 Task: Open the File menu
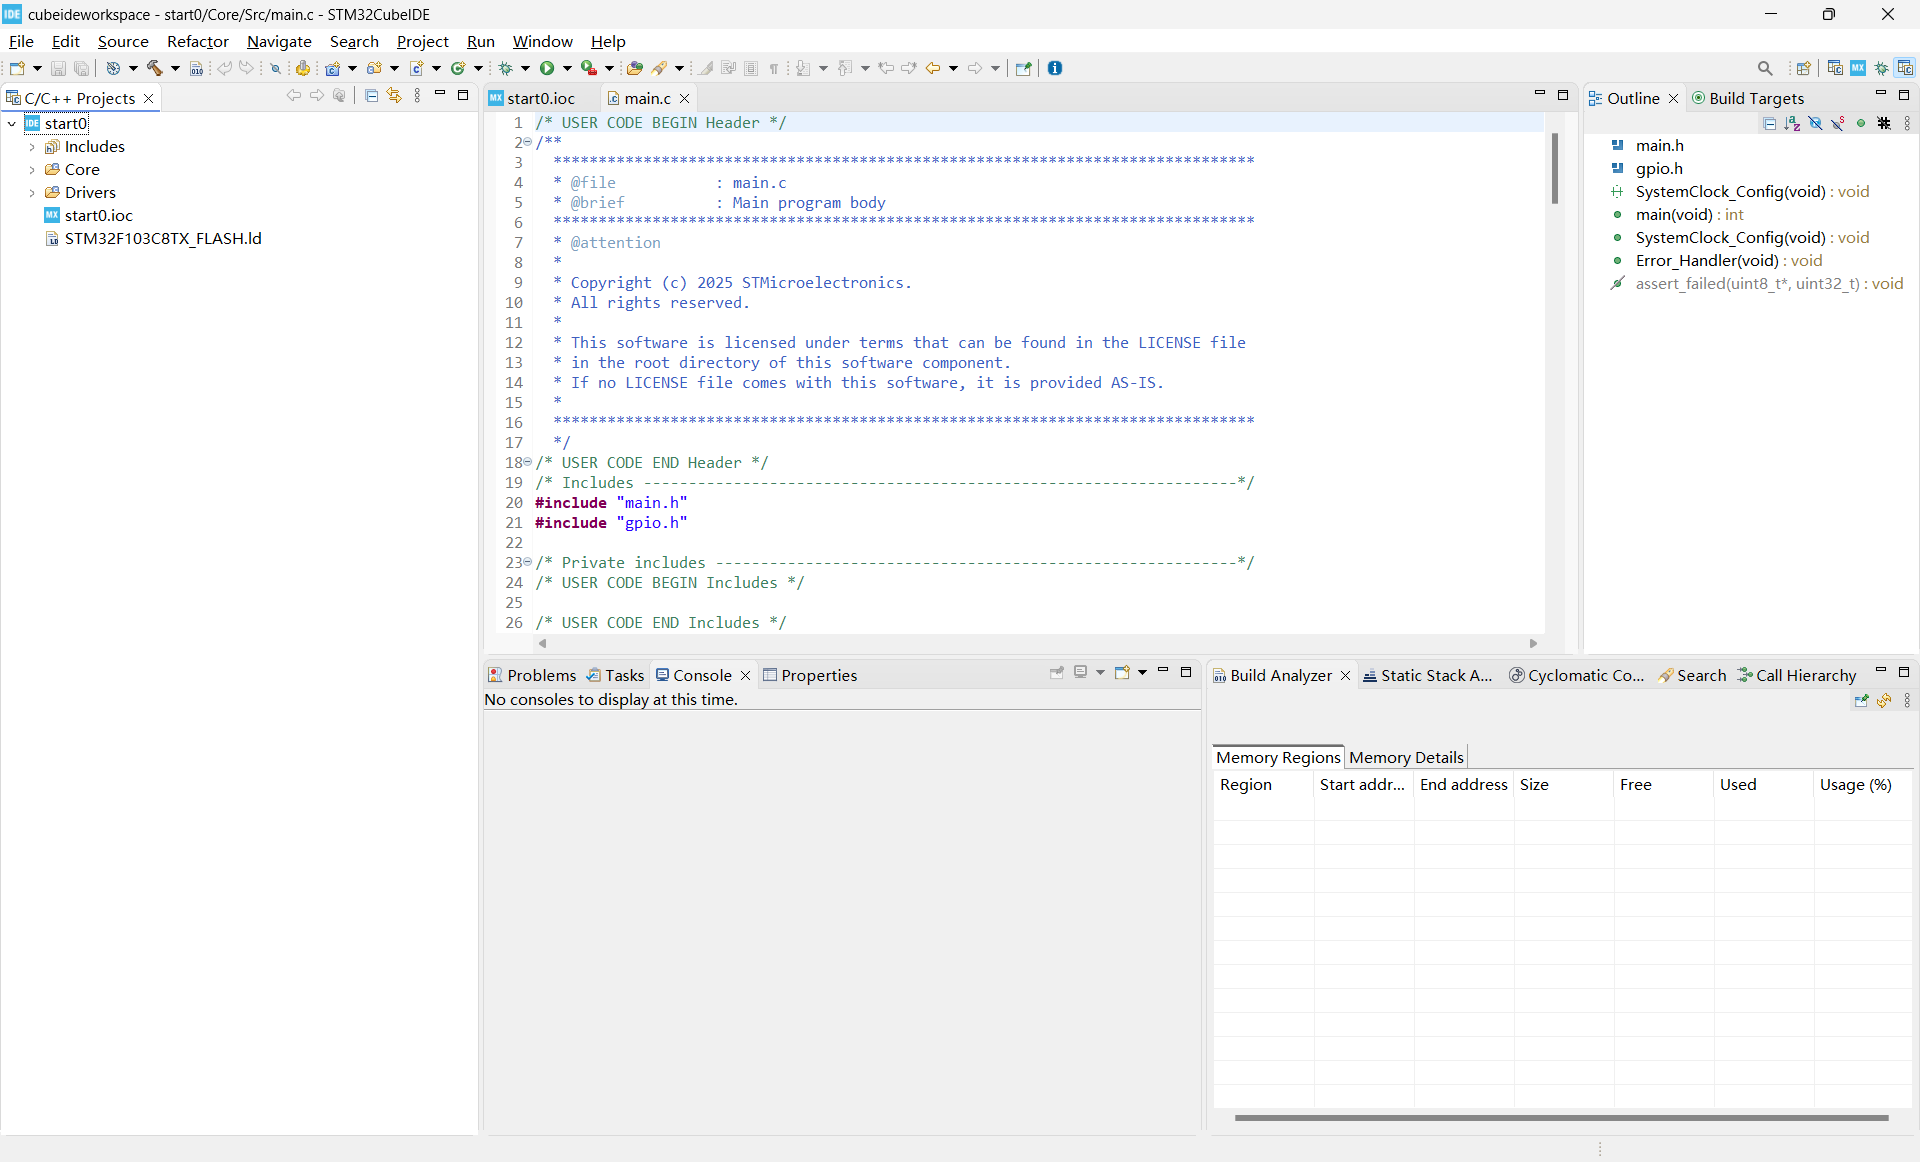click(21, 41)
